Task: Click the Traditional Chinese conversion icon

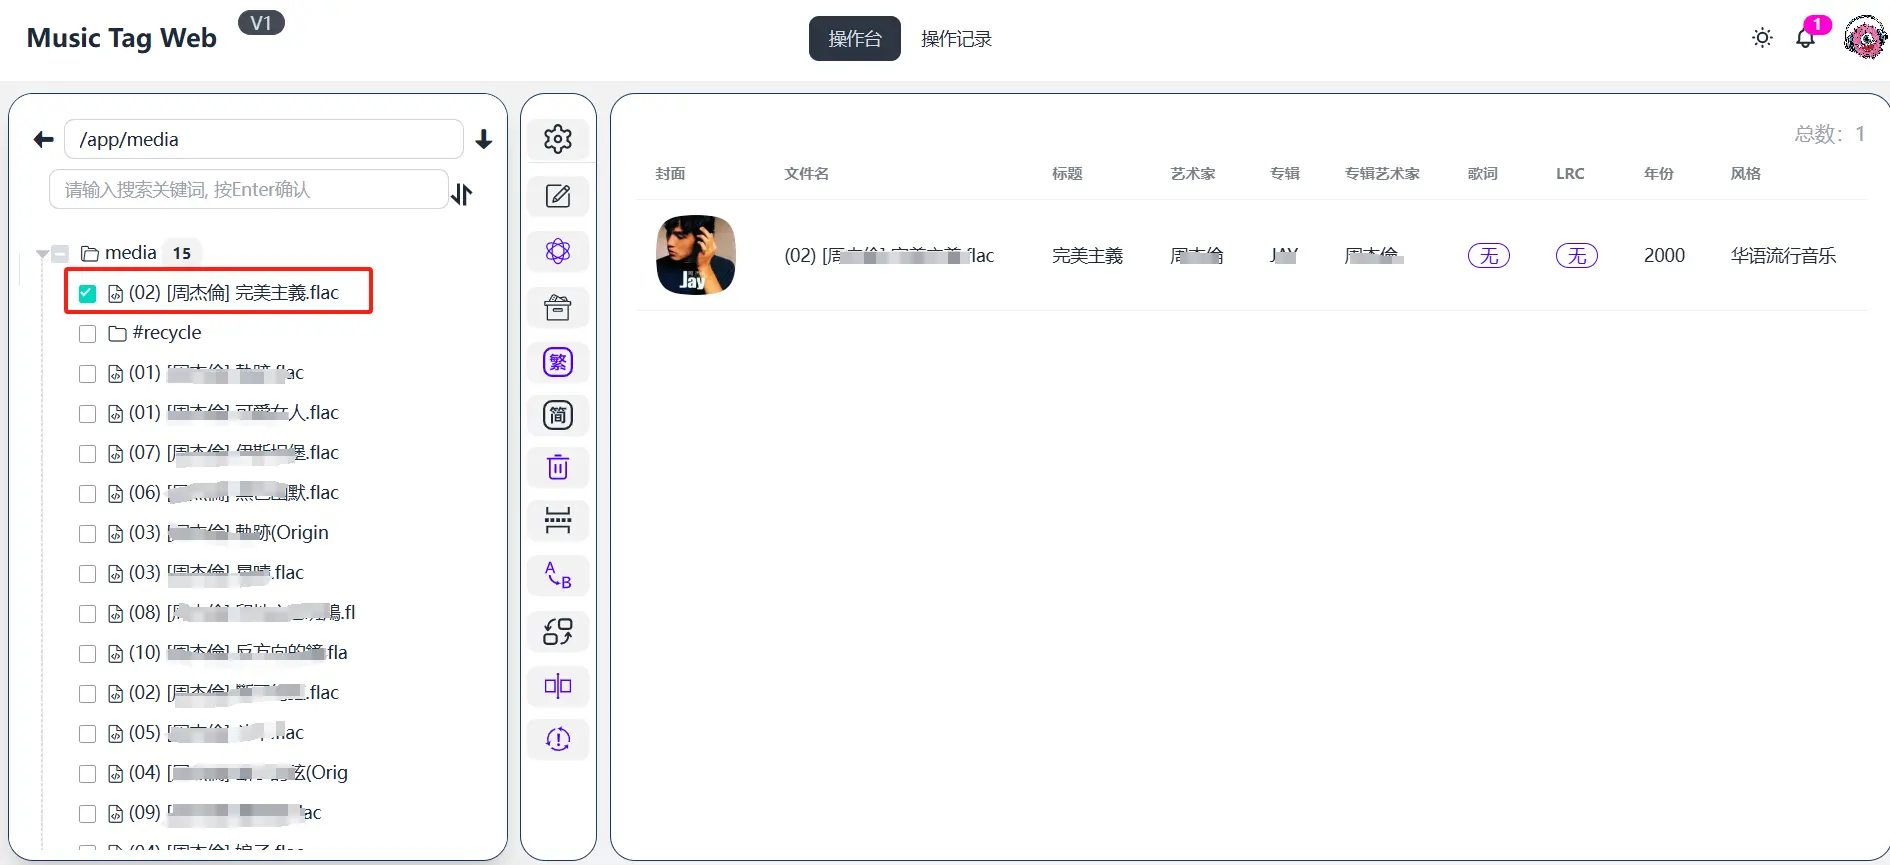Action: pyautogui.click(x=558, y=362)
